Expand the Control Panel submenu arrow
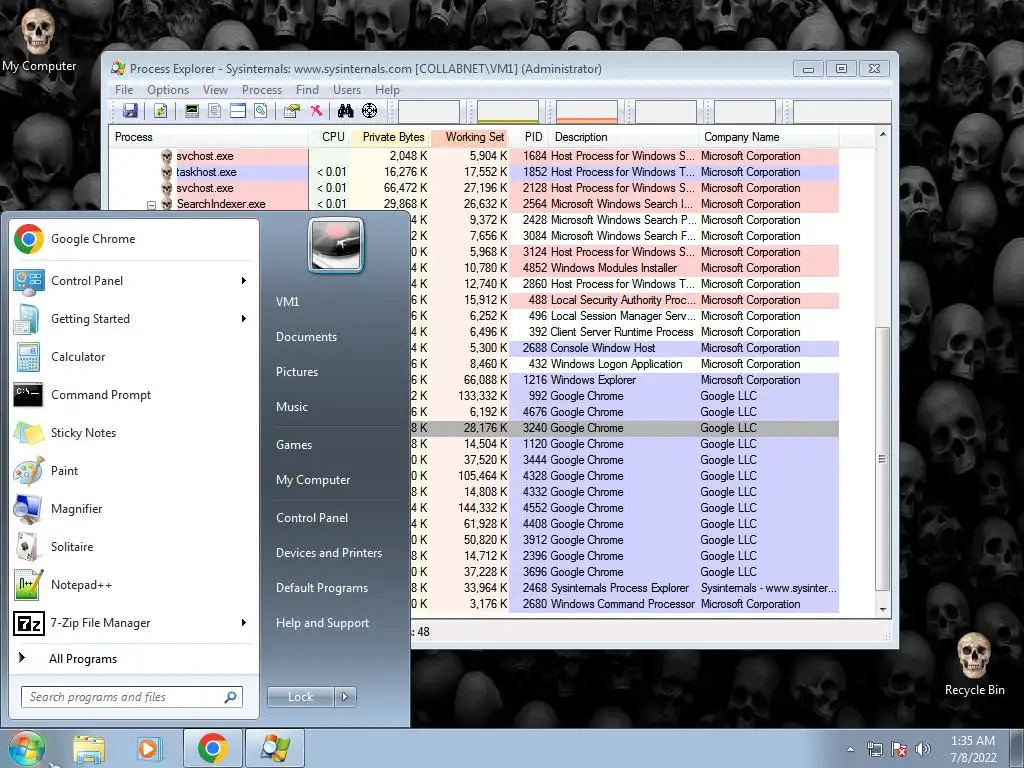The height and width of the screenshot is (768, 1024). pos(244,281)
